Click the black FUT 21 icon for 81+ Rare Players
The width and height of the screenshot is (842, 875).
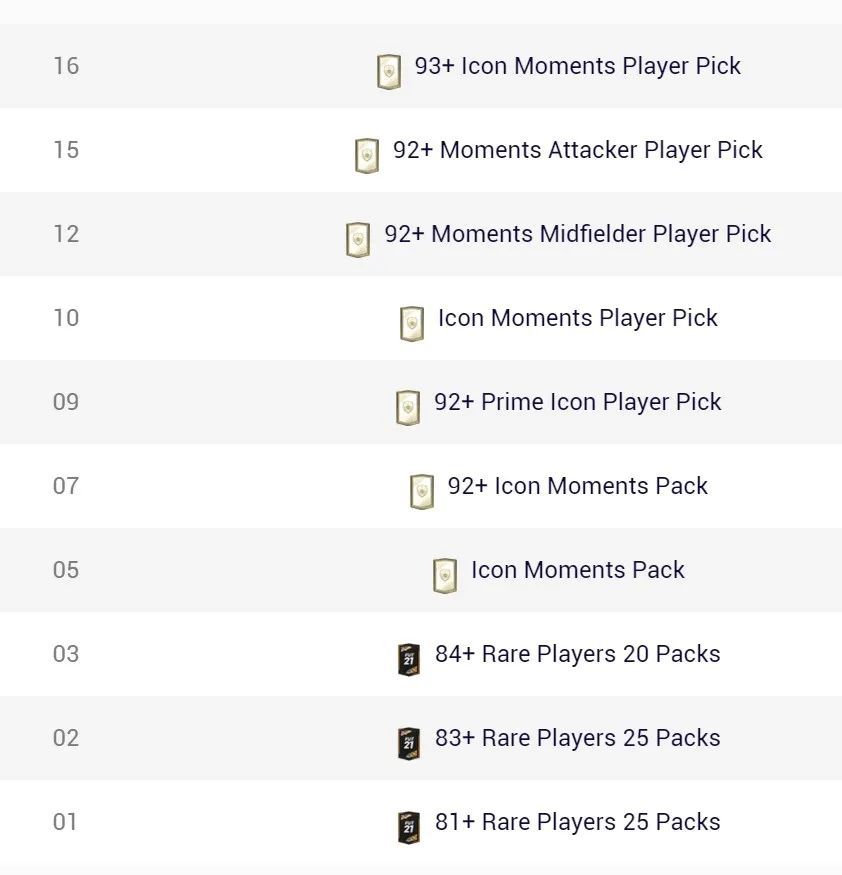pyautogui.click(x=409, y=828)
